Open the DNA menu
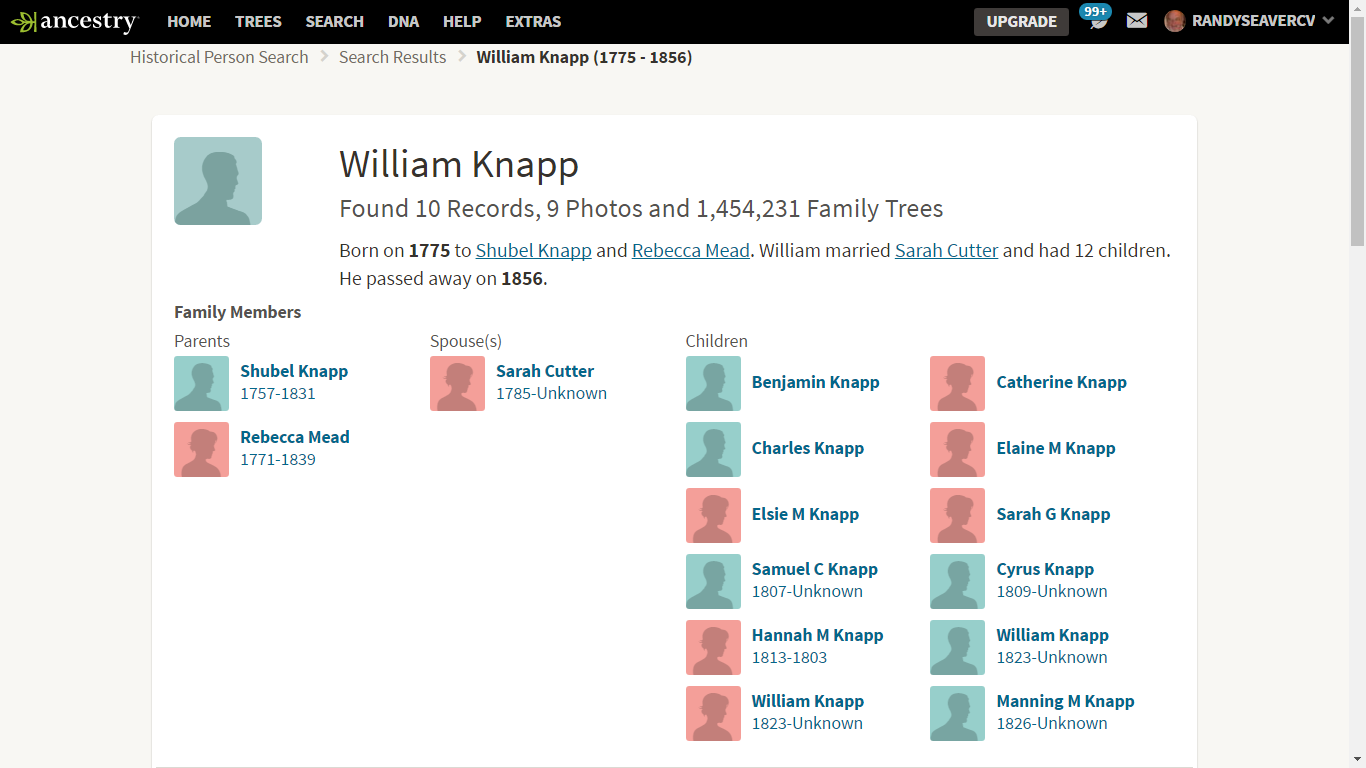1366x768 pixels. pos(403,21)
